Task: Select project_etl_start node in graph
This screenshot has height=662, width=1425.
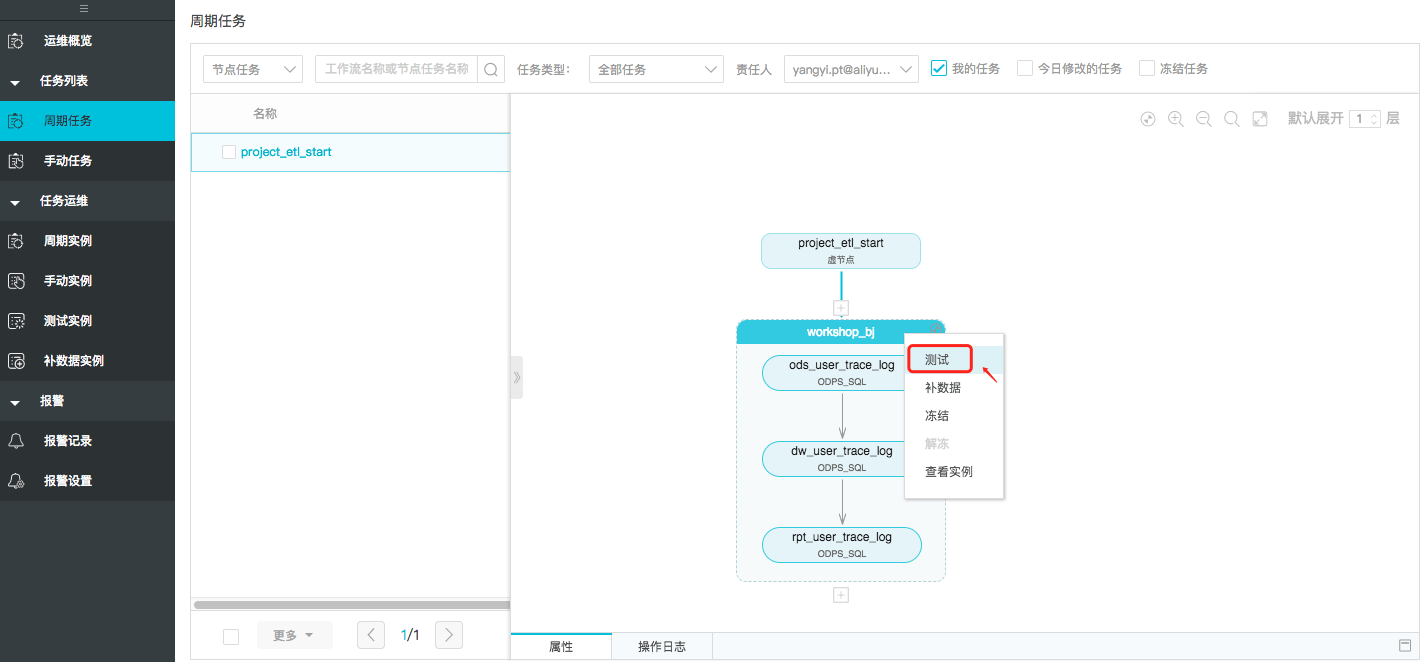Action: coord(841,251)
